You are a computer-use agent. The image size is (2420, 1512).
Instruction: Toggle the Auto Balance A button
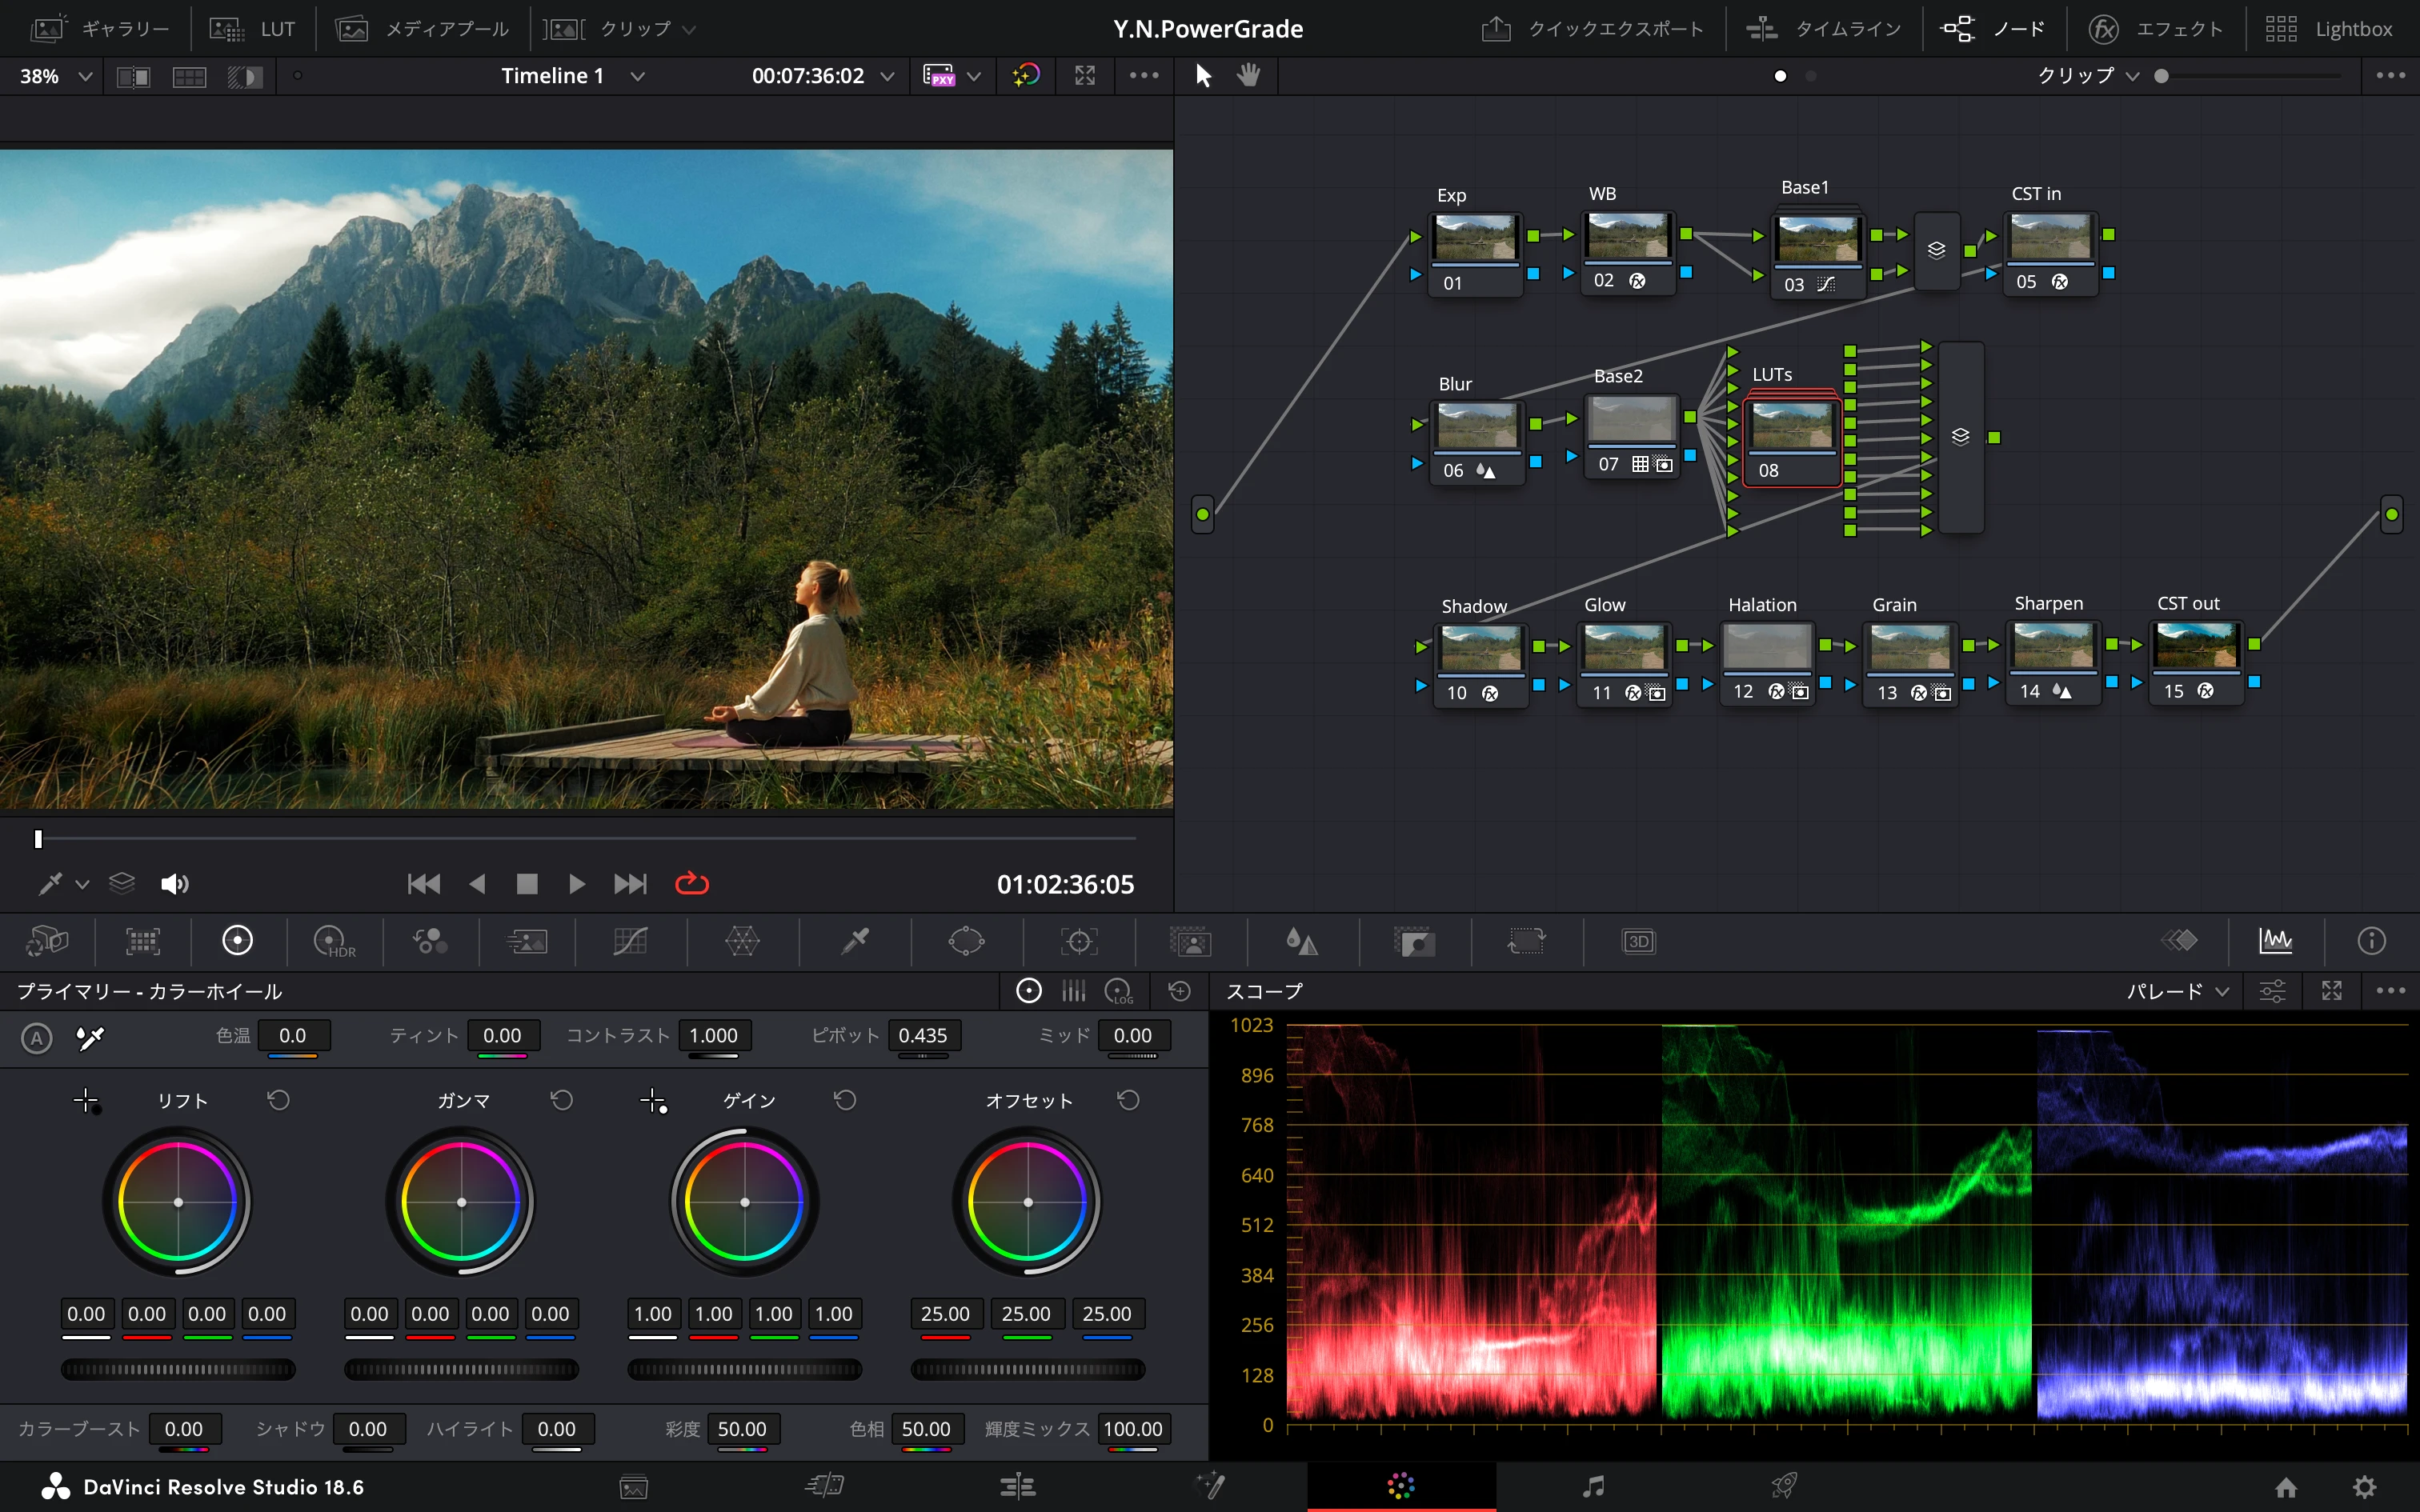point(37,1038)
